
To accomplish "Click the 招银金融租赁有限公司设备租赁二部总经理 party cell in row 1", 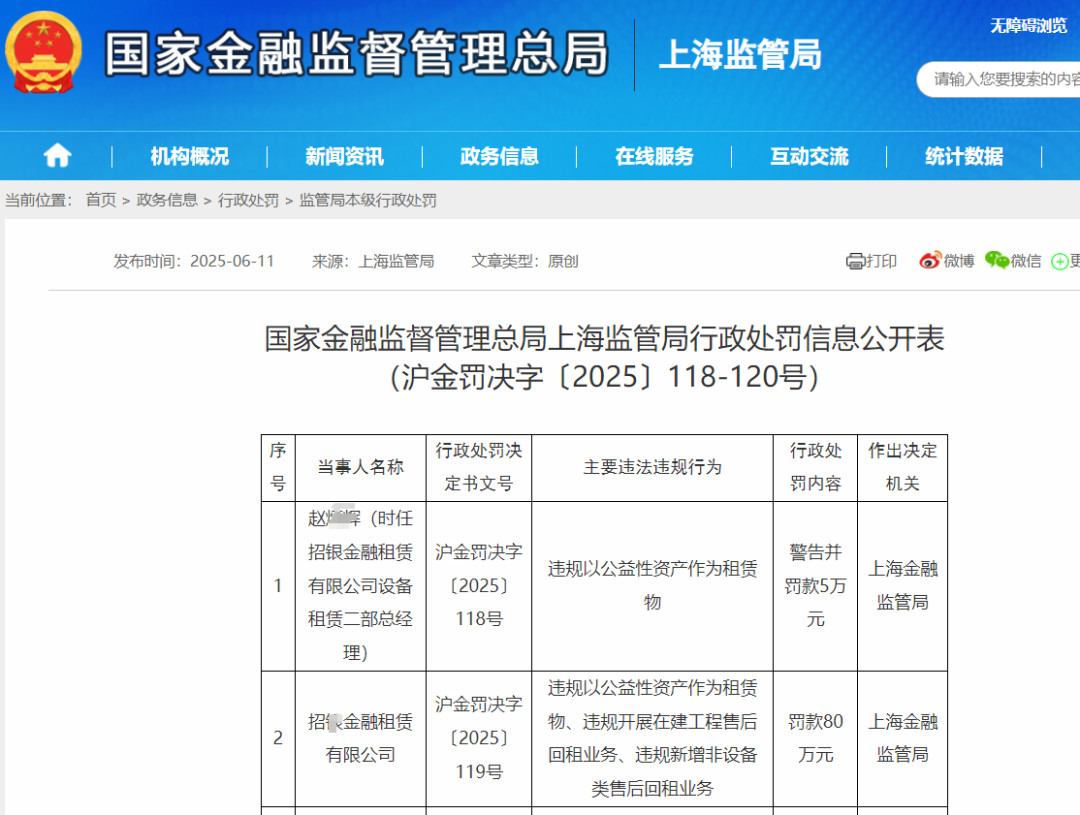I will 360,586.
